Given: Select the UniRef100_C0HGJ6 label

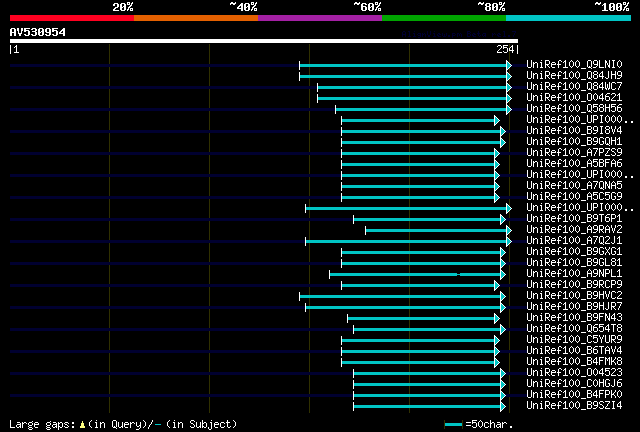Looking at the screenshot, I should pos(574,384).
